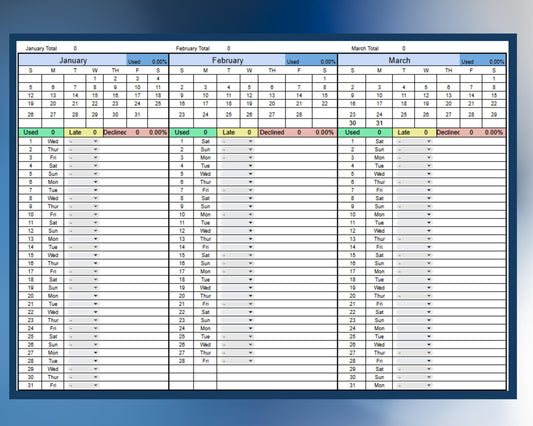Open the dropdown for February 14 Fri row
The width and height of the screenshot is (533, 426).
(237, 247)
